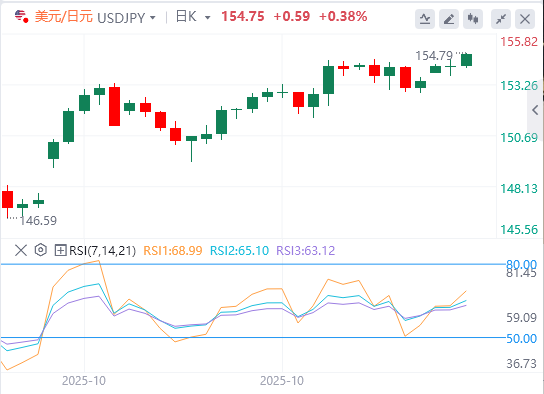This screenshot has width=544, height=394.
Task: Click RSI(7,14,21) indicator label
Action: [x=102, y=250]
